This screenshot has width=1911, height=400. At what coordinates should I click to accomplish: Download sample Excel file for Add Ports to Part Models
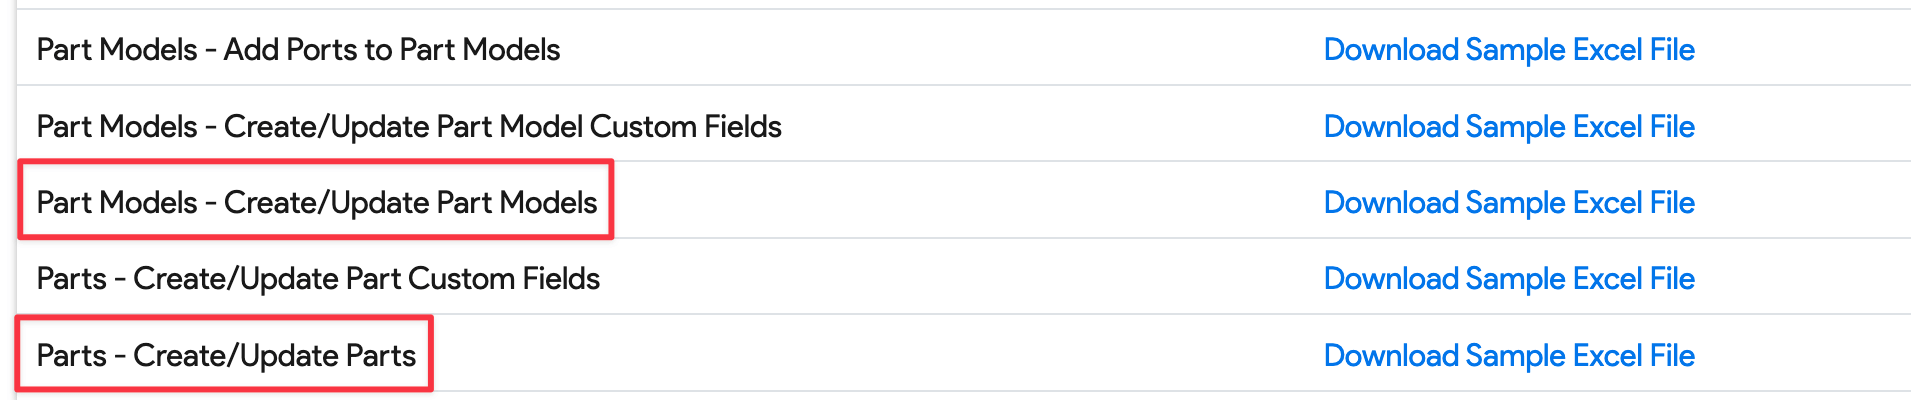1508,50
